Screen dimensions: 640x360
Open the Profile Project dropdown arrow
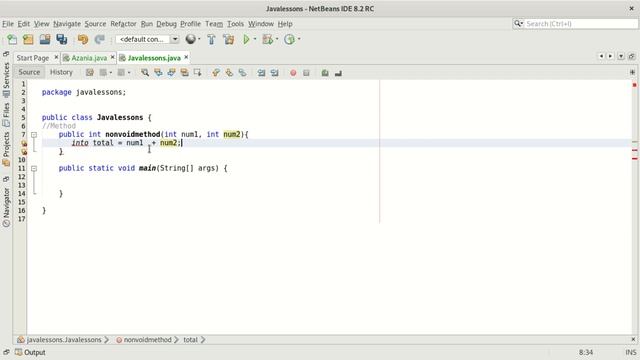coord(299,39)
